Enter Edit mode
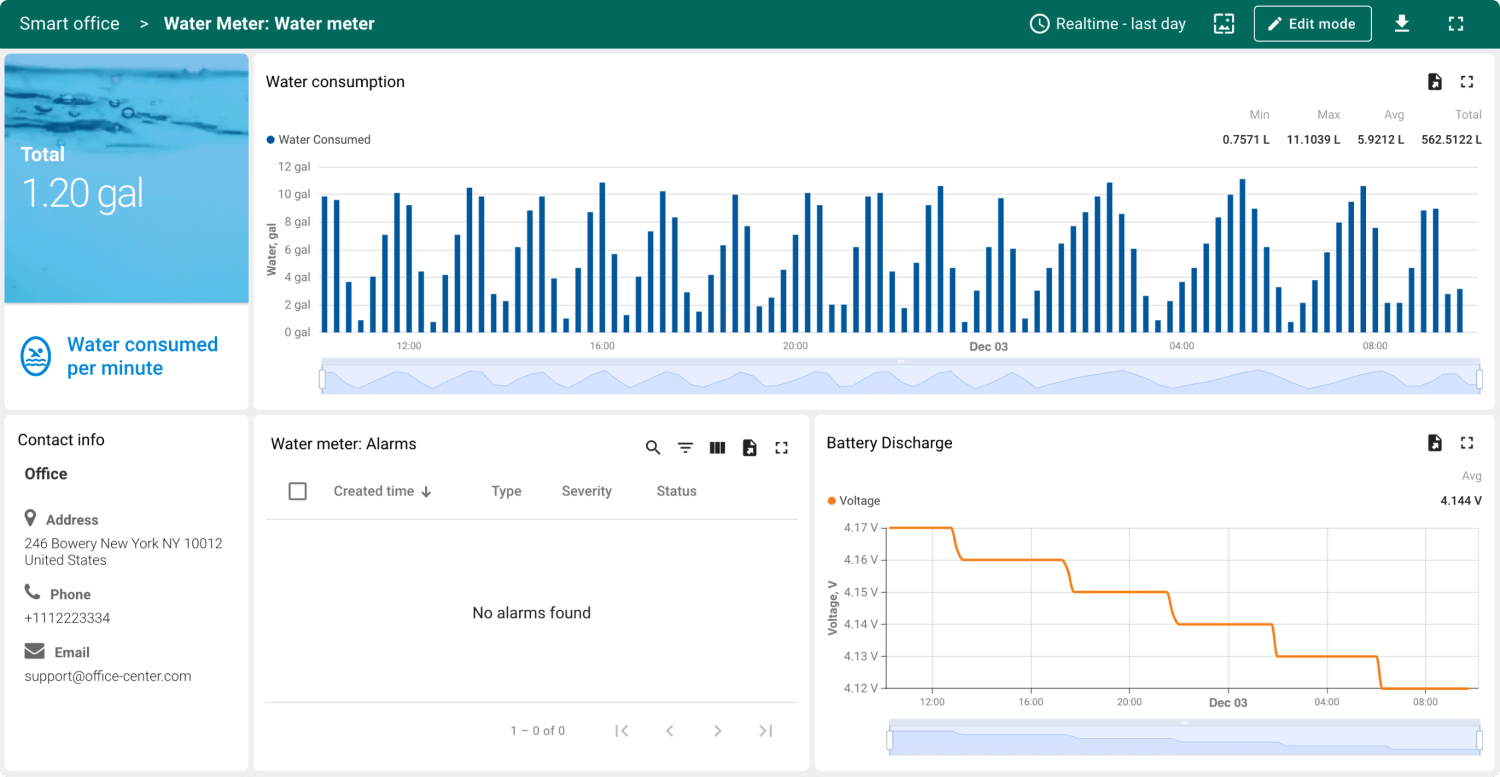The width and height of the screenshot is (1500, 777). 1312,24
